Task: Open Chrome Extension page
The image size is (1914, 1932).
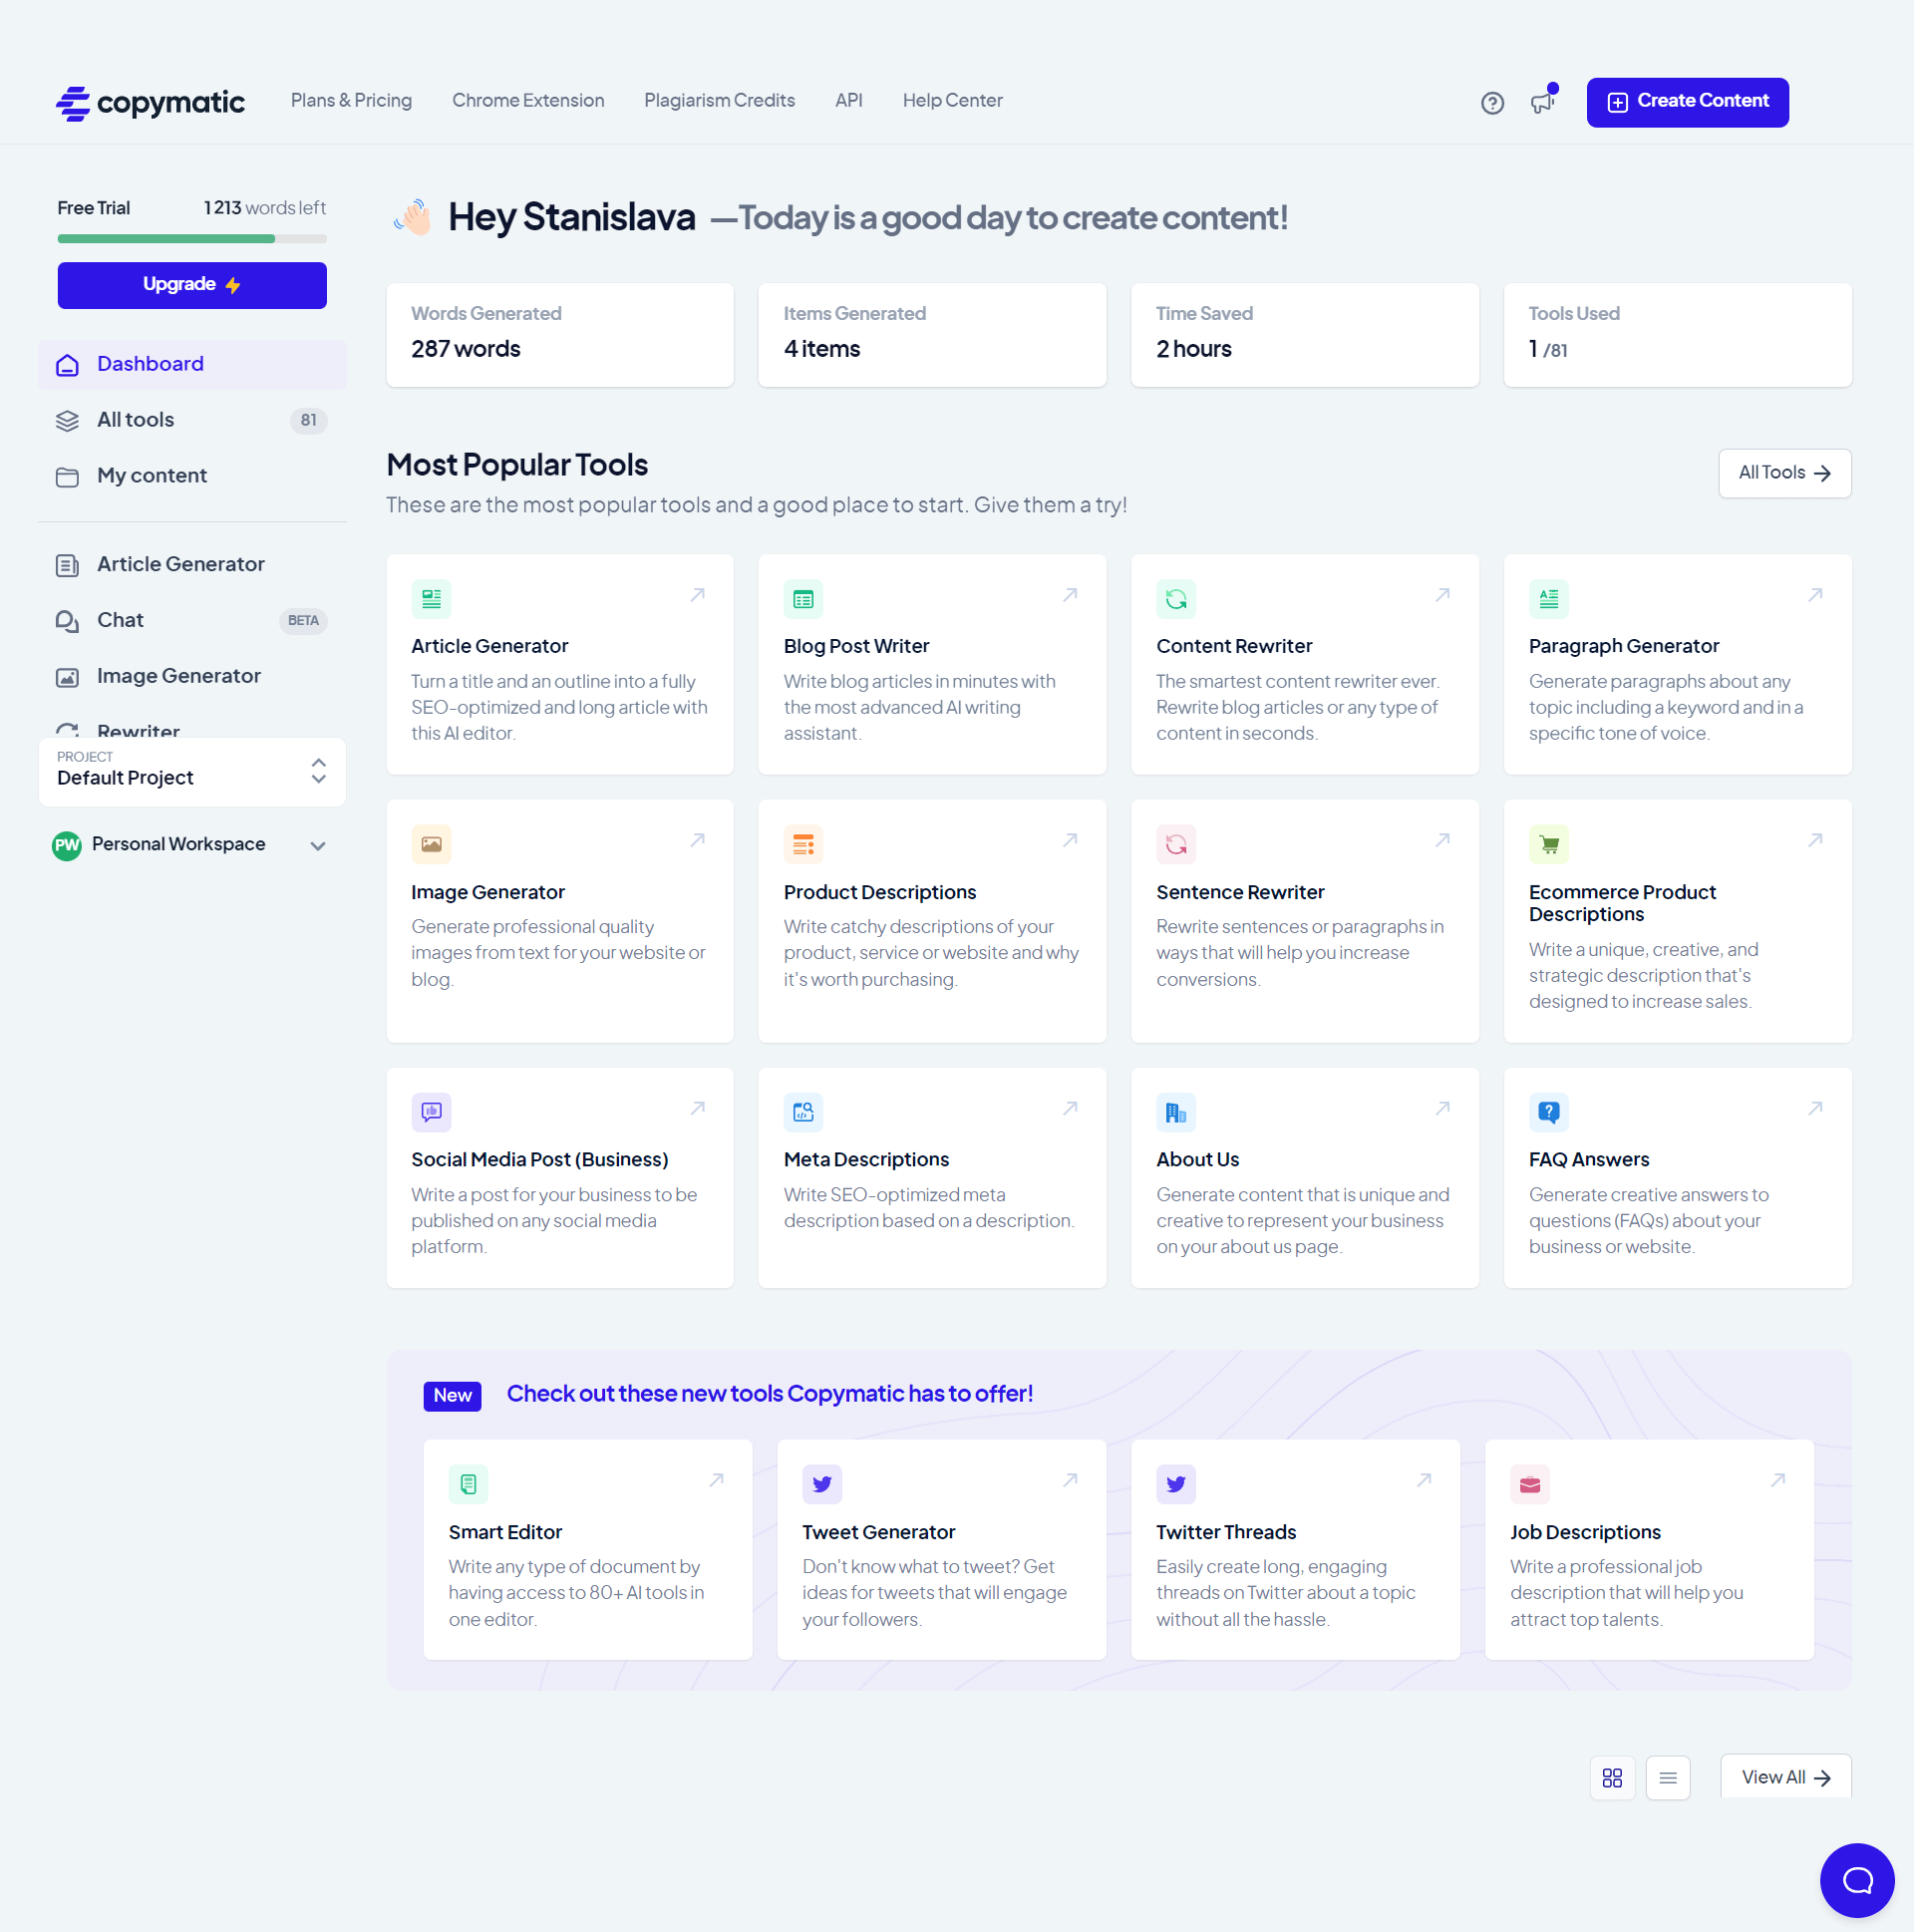Action: point(528,100)
